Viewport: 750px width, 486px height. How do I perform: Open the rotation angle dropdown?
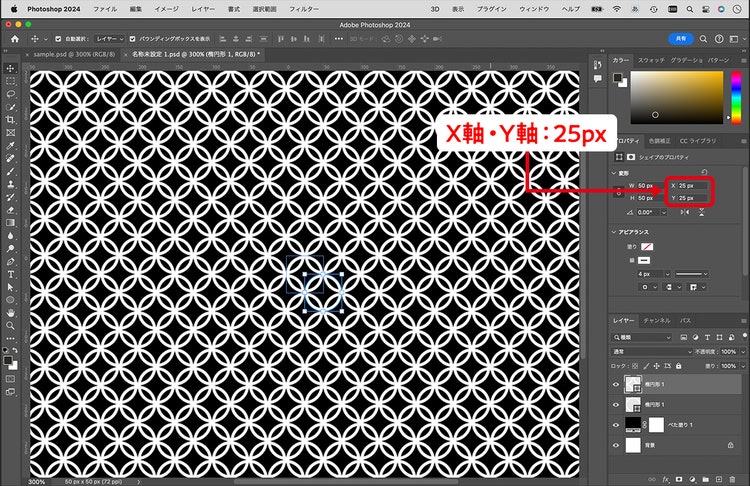coord(663,212)
